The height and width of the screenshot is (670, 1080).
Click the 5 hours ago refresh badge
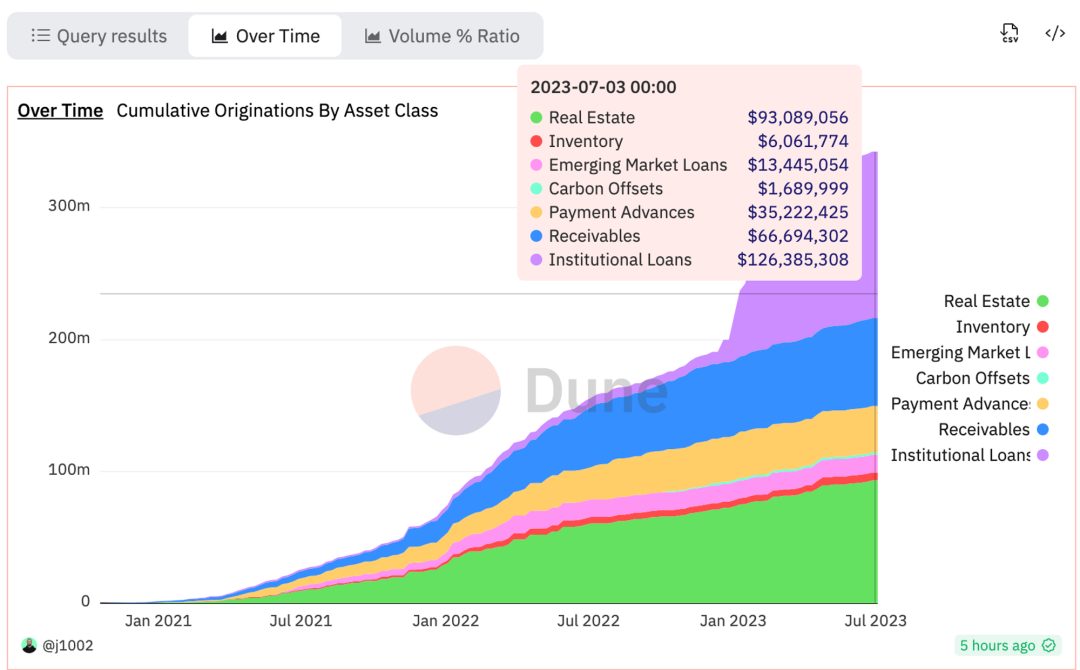coord(1008,645)
